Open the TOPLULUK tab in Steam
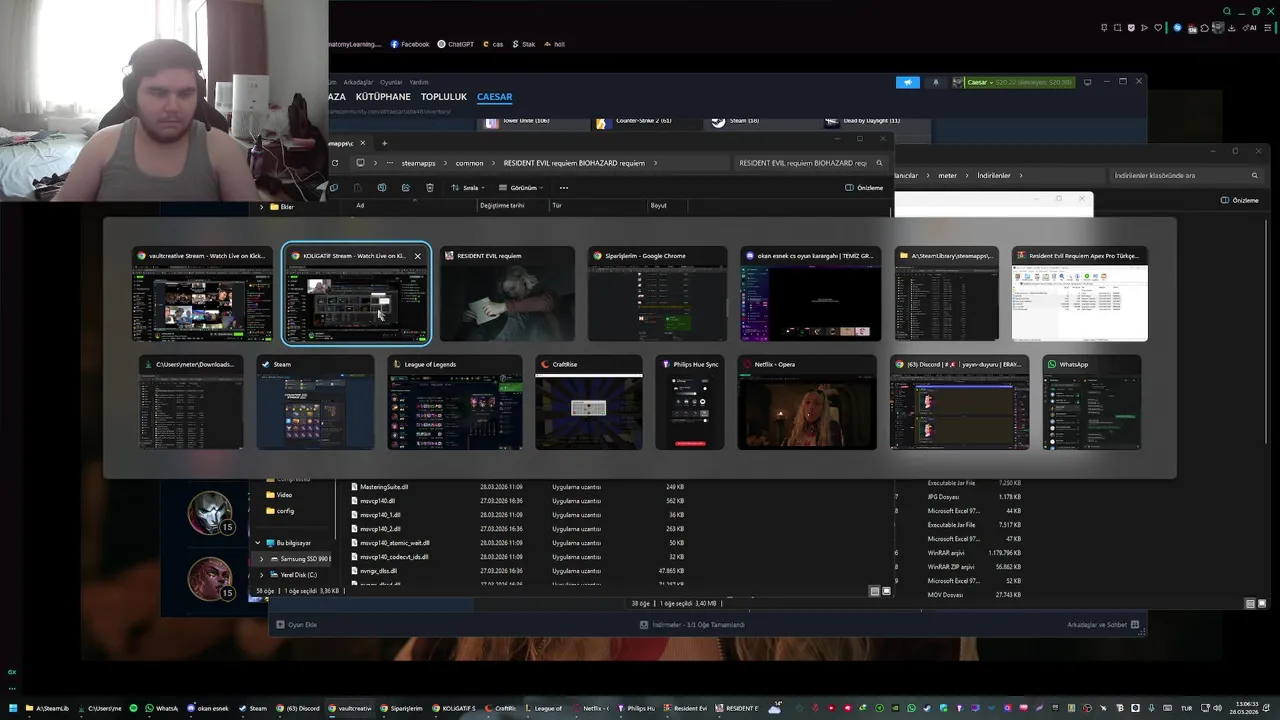 tap(444, 97)
